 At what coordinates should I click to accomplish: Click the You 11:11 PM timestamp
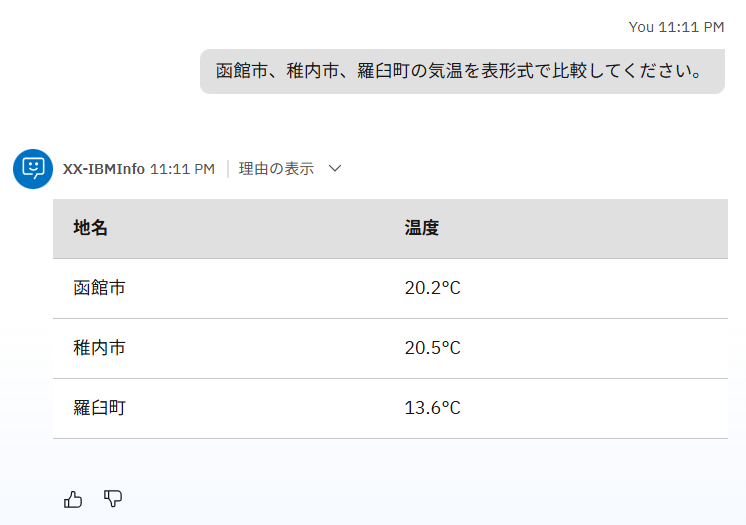pyautogui.click(x=676, y=27)
